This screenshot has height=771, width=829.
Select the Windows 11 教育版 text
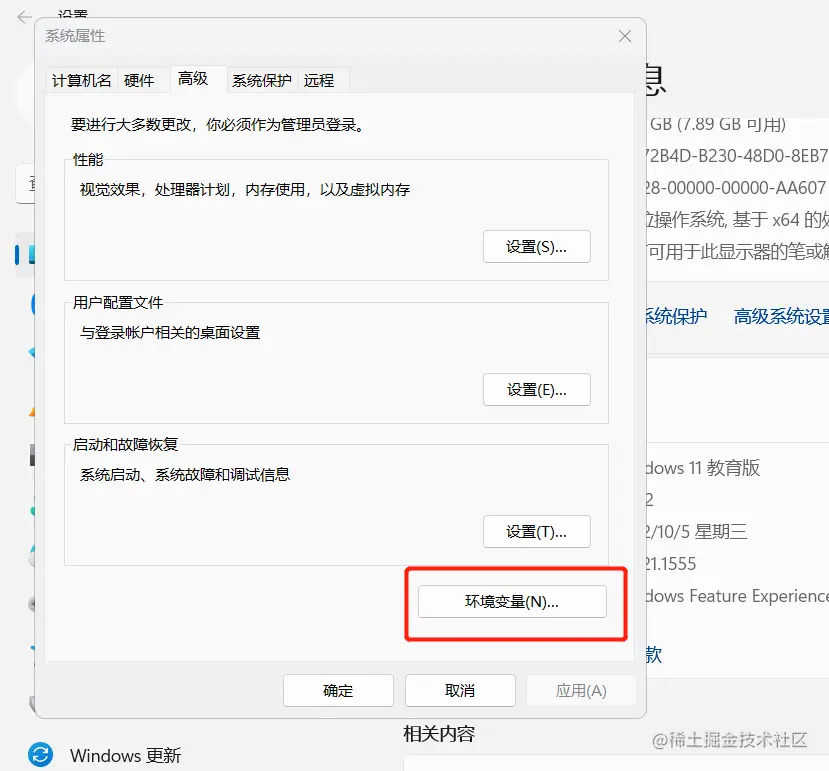click(x=703, y=468)
